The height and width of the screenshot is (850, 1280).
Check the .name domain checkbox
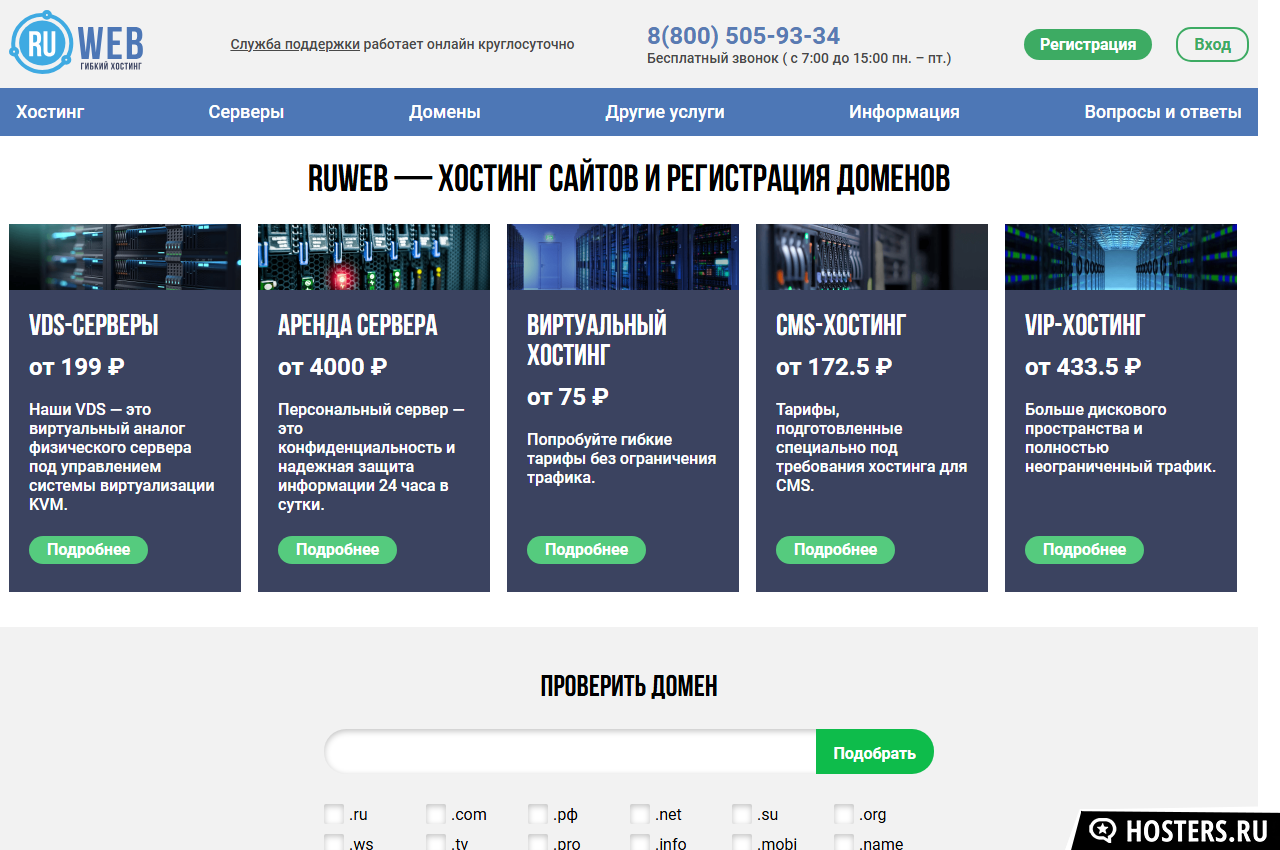844,843
